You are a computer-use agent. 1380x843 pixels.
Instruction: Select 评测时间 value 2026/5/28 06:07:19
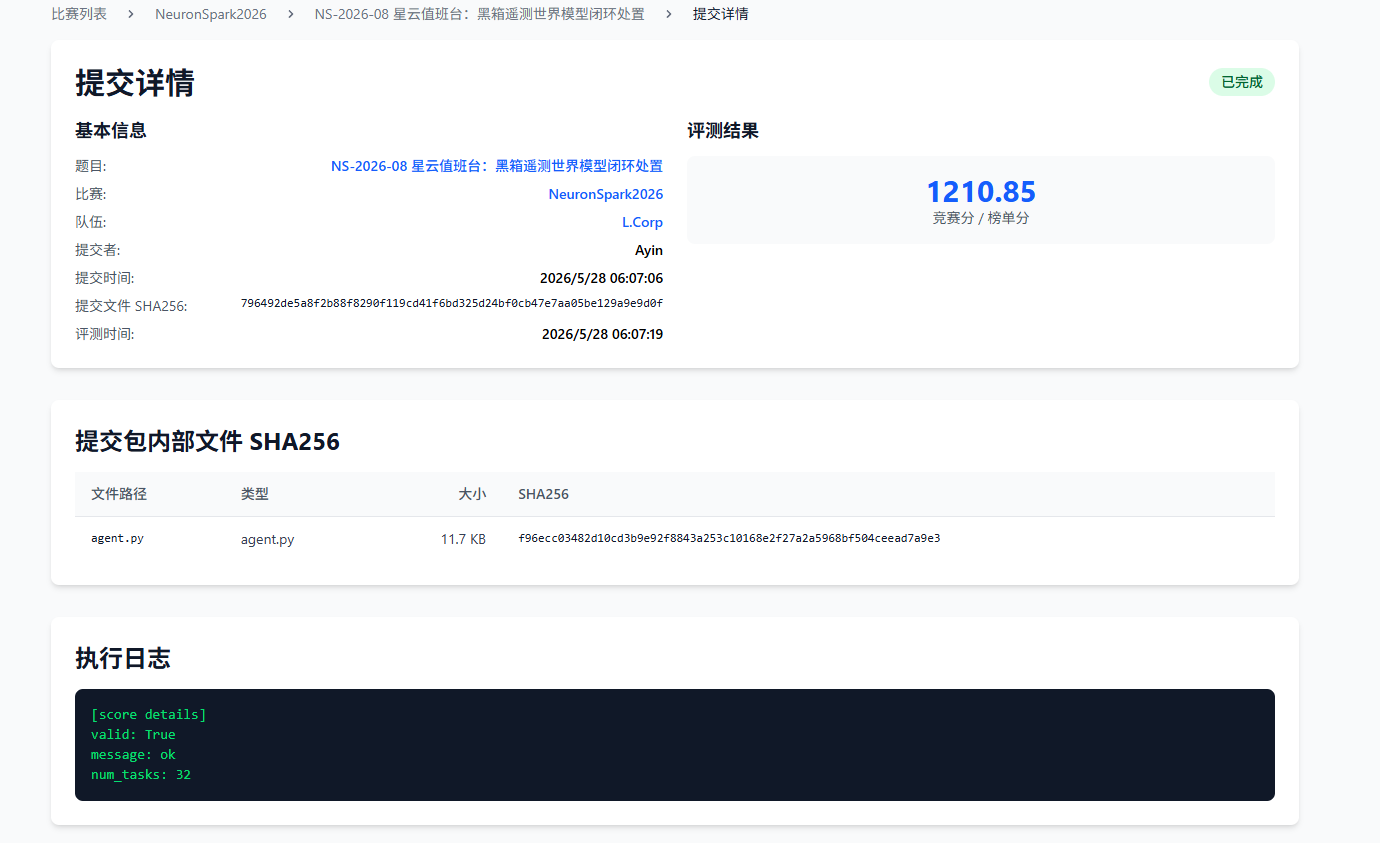pos(602,334)
